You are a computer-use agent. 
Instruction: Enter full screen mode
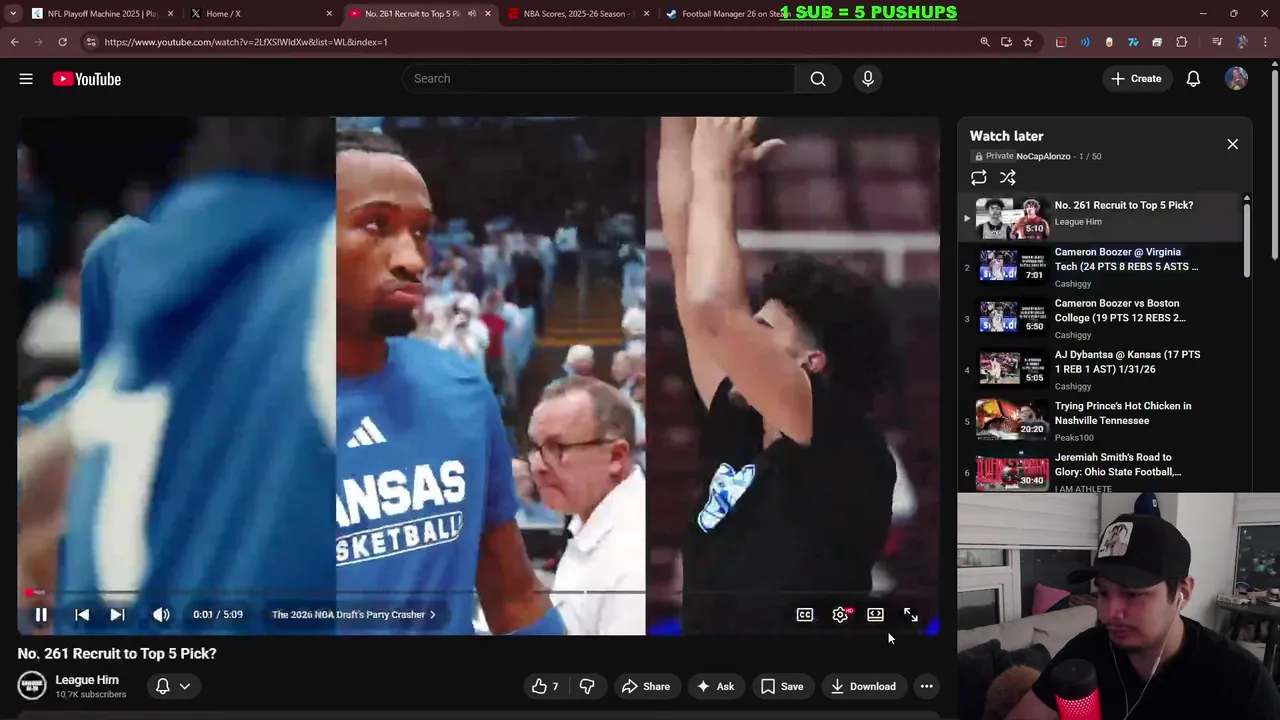coord(911,615)
